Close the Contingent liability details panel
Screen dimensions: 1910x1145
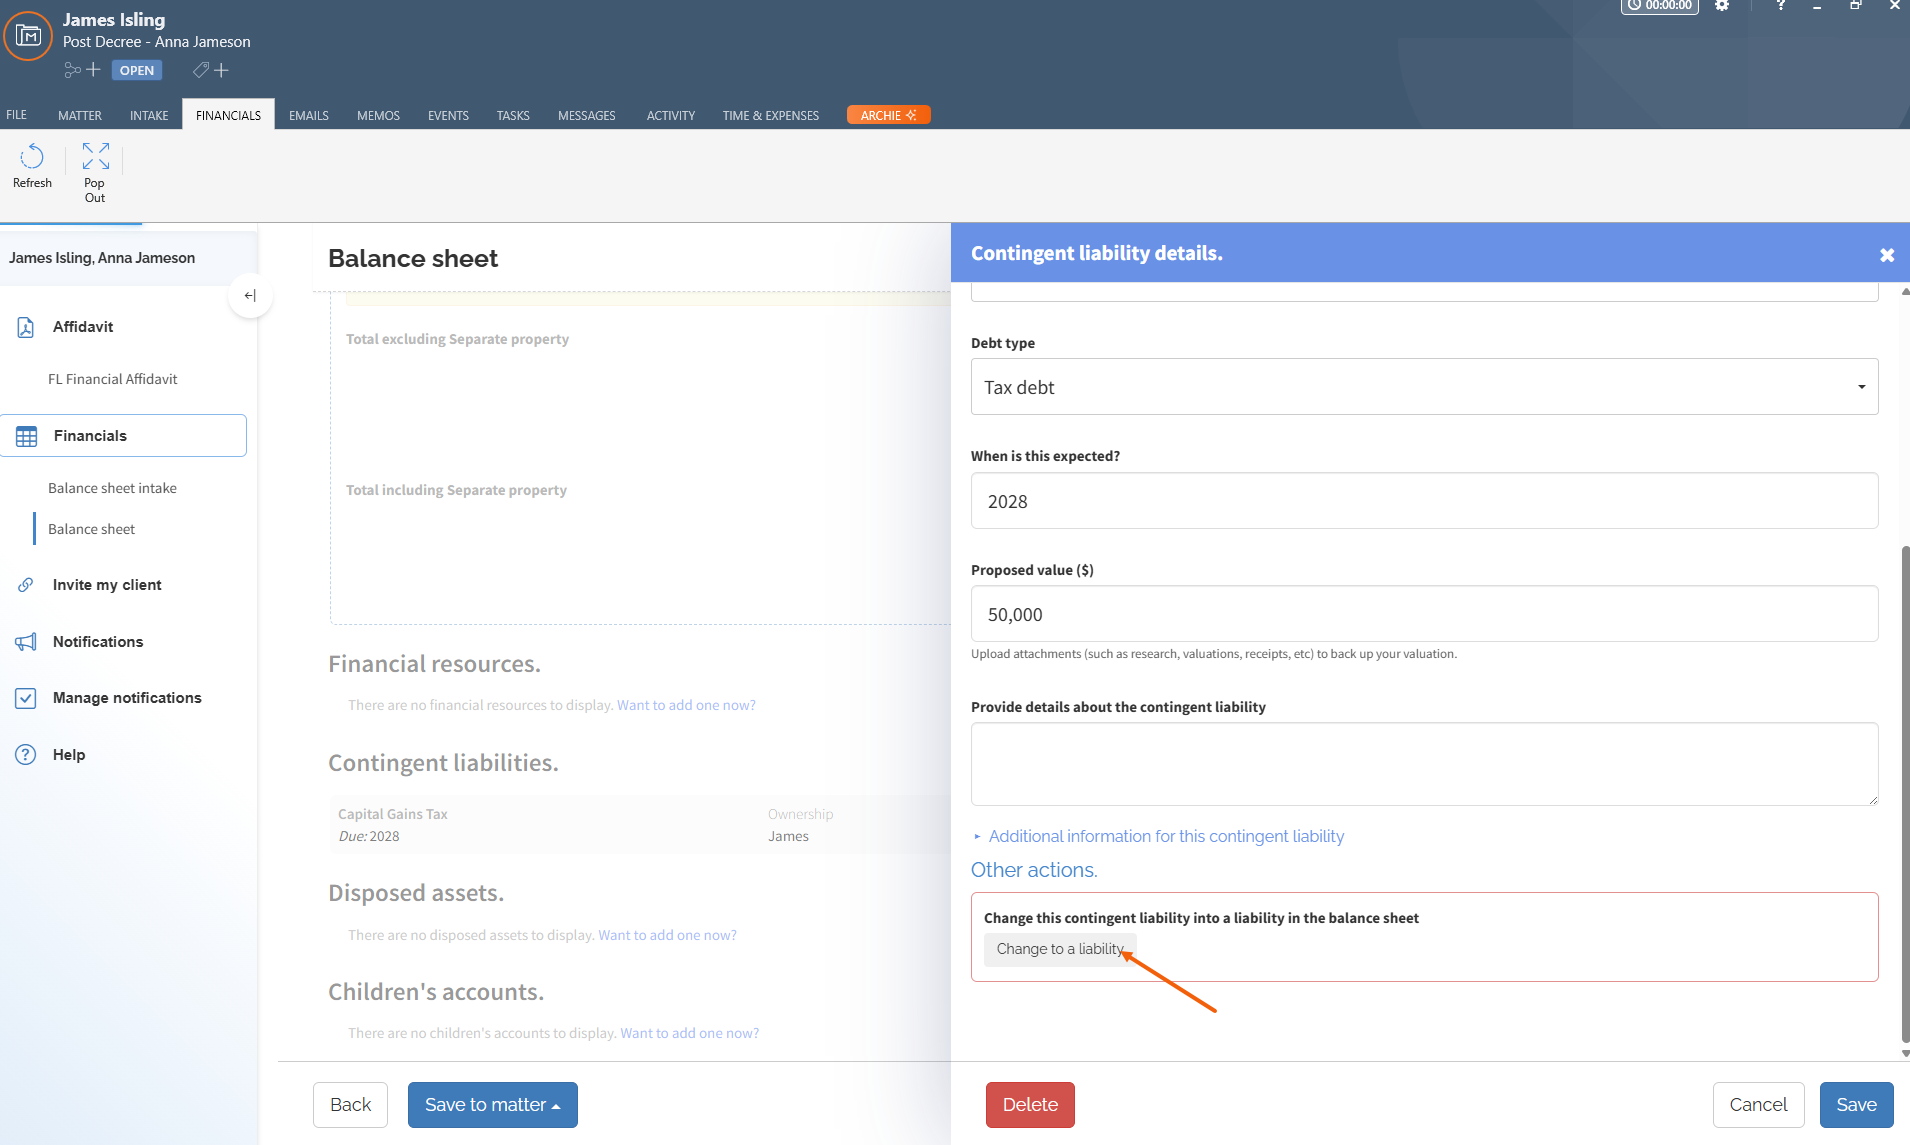1887,255
